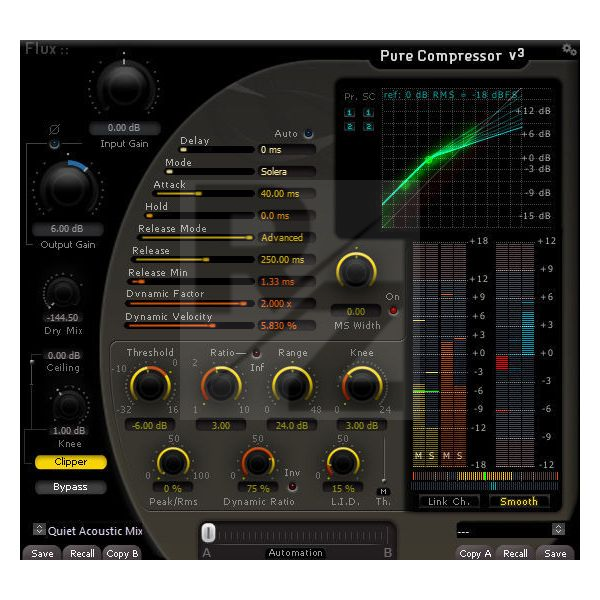Click the Dynamic Velocity slider
The width and height of the screenshot is (600, 600).
point(189,326)
